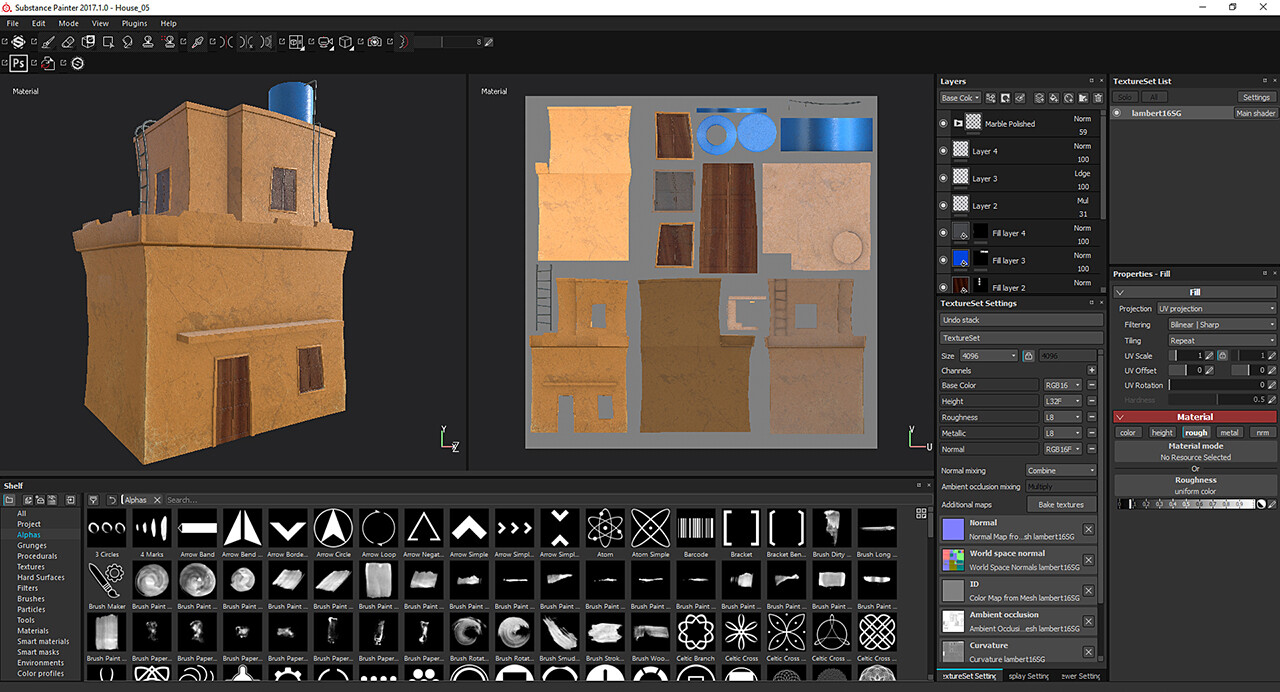Open Normal mixing Combine dropdown
This screenshot has width=1280, height=692.
point(1061,470)
